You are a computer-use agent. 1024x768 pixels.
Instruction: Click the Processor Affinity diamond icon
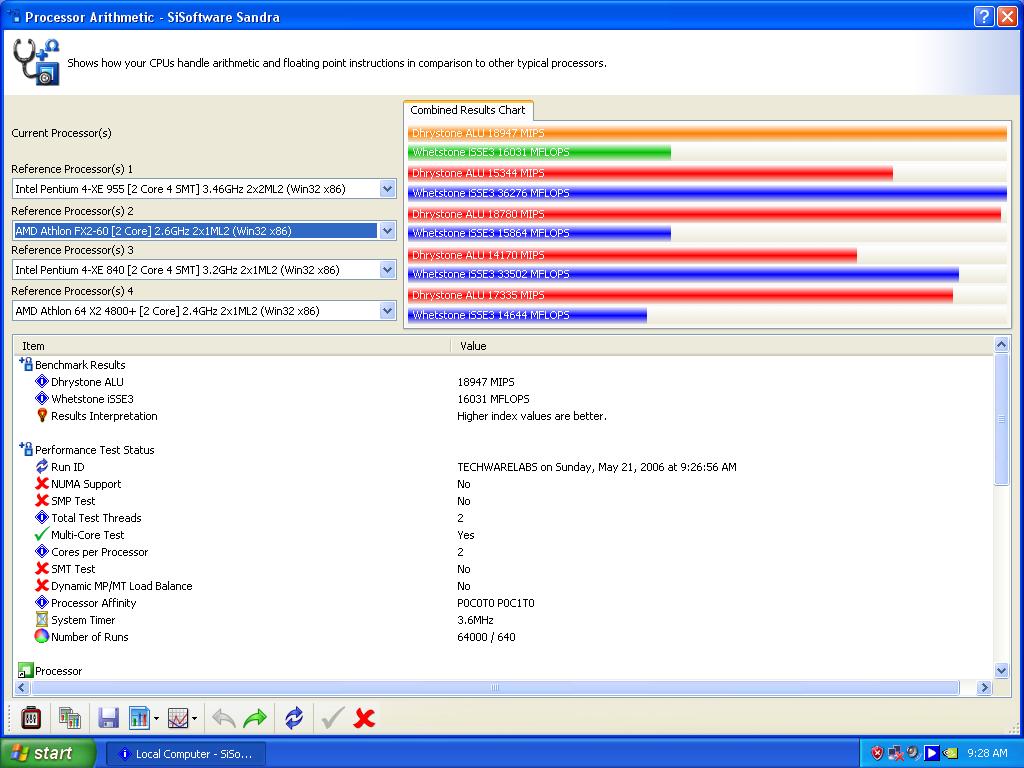point(42,603)
